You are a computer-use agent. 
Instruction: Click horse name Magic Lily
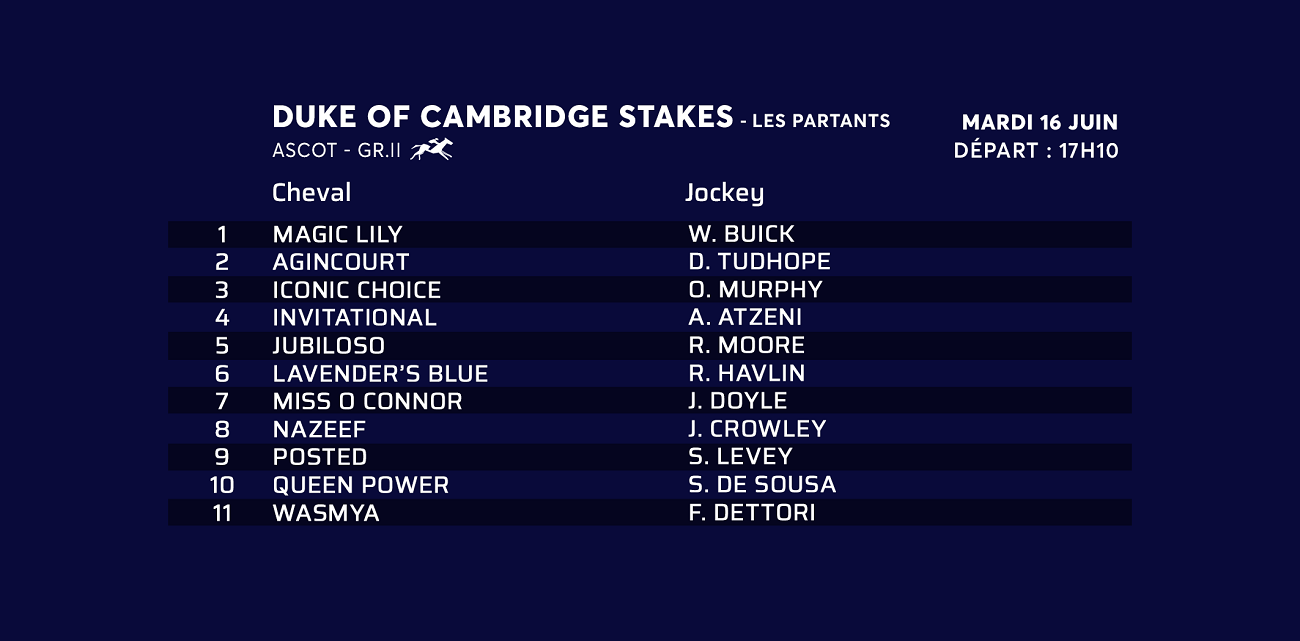click(x=337, y=235)
